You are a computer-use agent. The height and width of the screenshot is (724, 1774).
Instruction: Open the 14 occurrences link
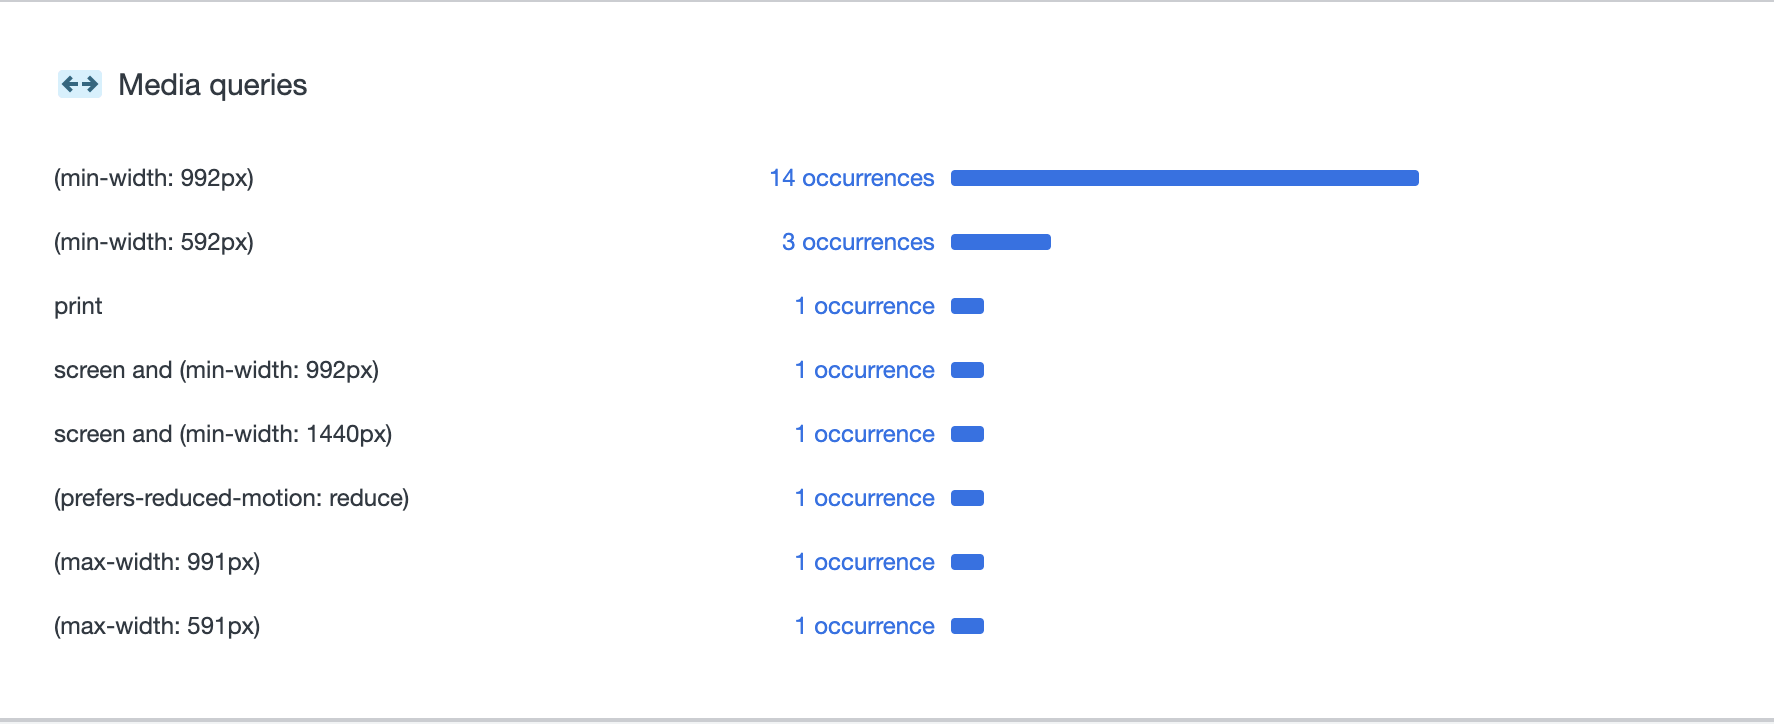(x=852, y=178)
